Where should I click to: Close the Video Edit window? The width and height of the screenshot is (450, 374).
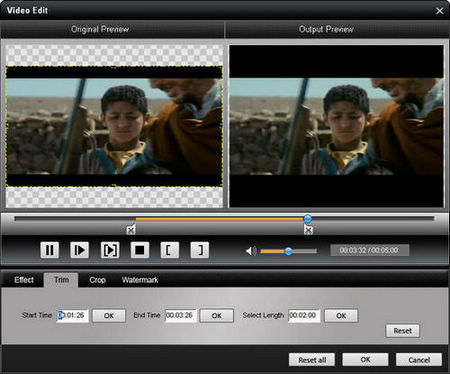[440, 11]
